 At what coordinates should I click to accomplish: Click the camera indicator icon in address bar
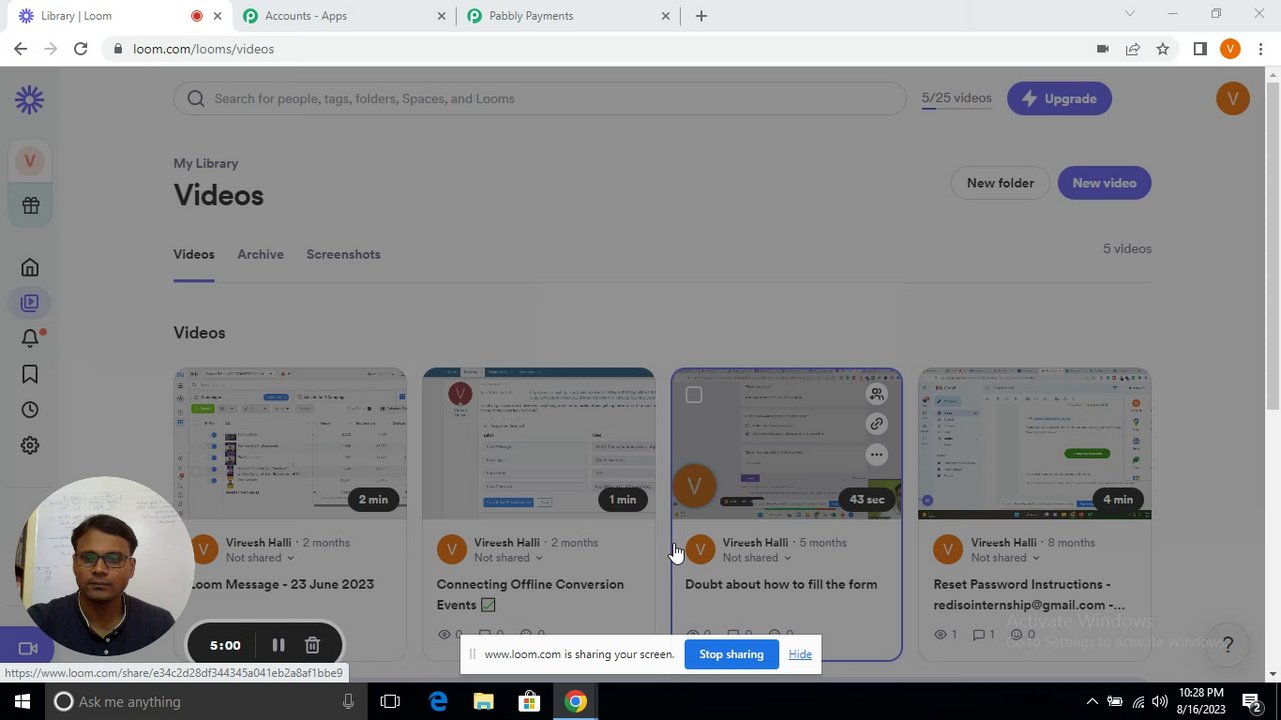pyautogui.click(x=1102, y=48)
